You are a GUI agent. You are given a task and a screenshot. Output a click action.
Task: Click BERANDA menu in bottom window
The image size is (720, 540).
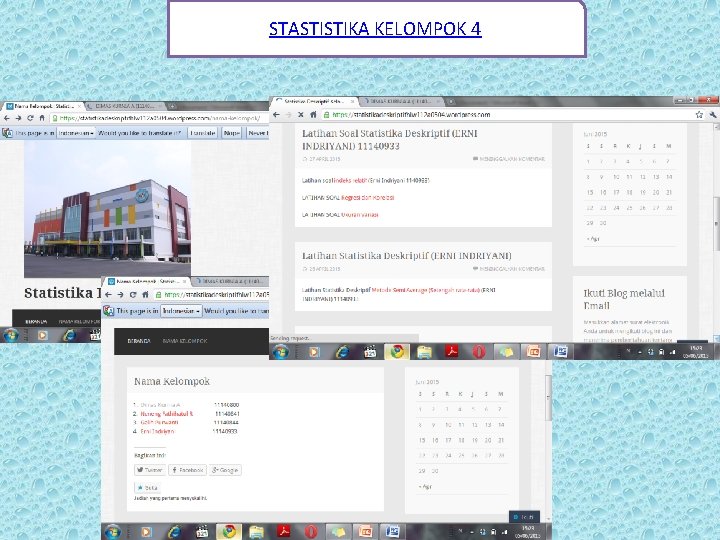(x=139, y=341)
